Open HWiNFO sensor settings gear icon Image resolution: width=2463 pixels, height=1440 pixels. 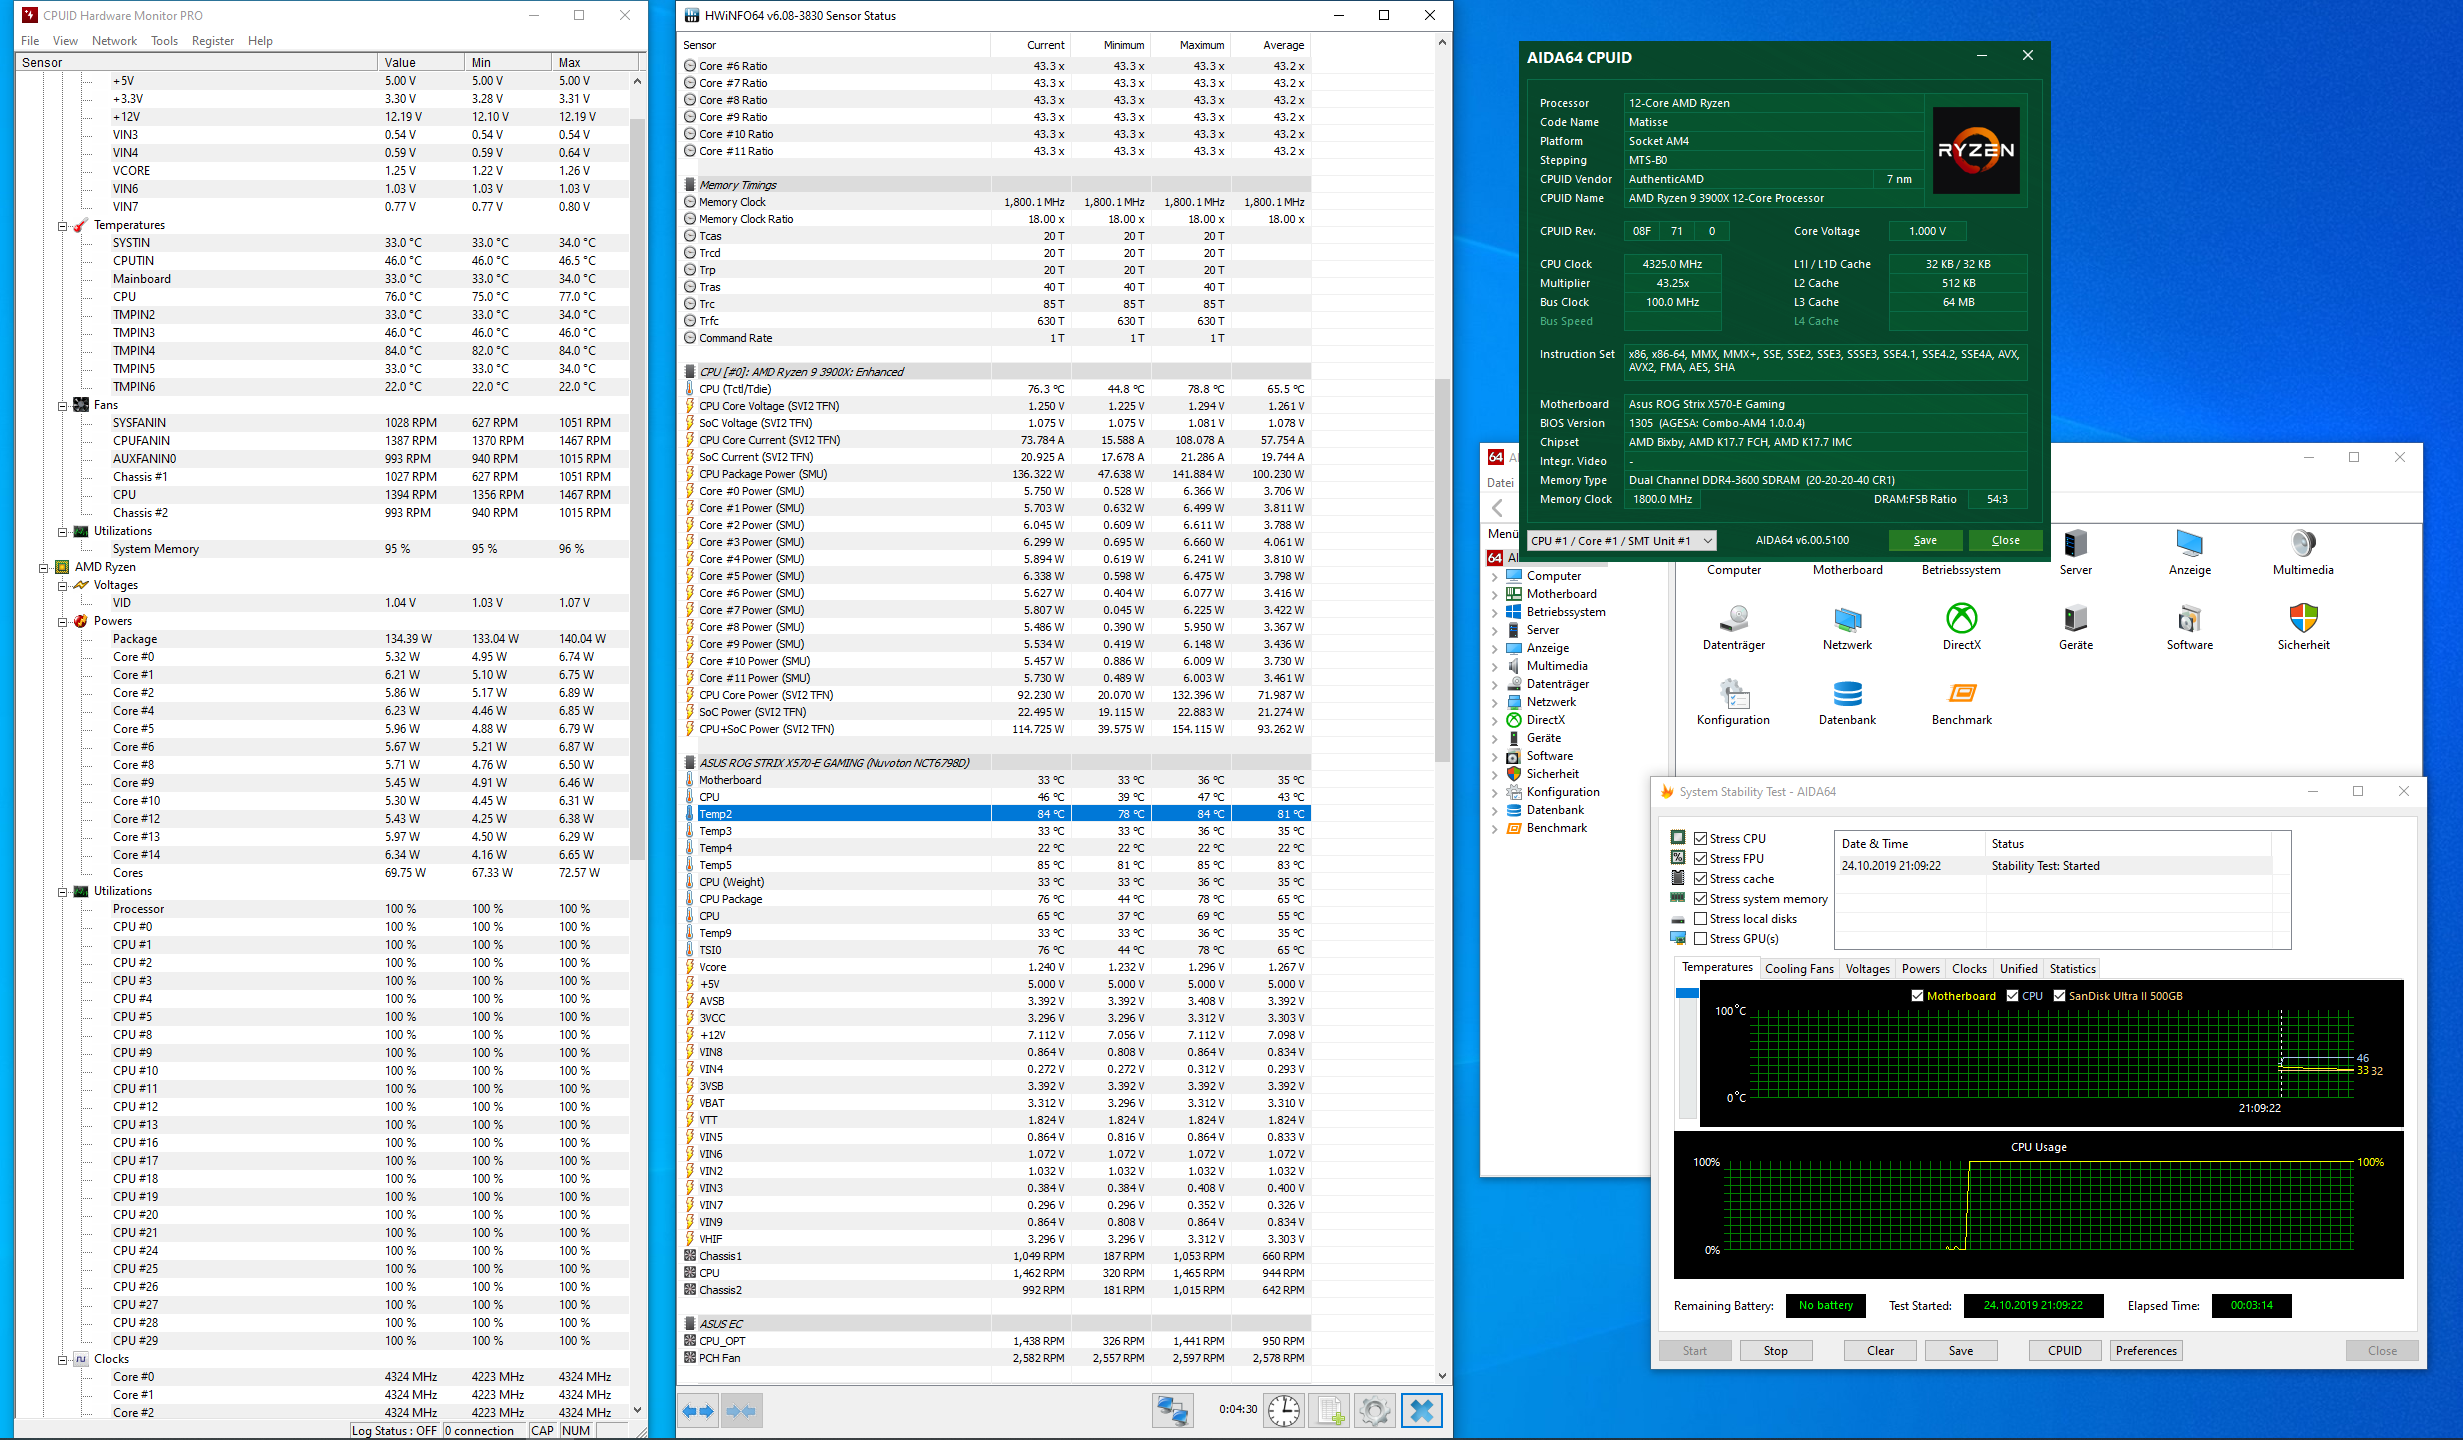click(1374, 1411)
